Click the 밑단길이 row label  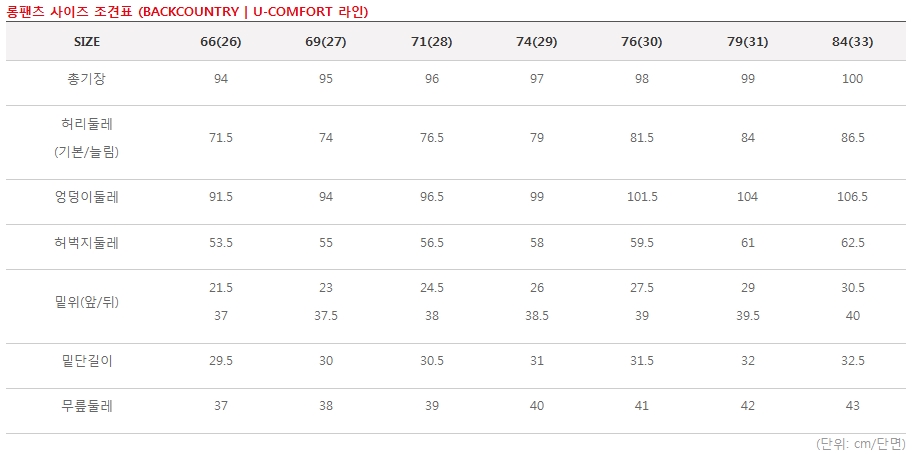click(x=87, y=361)
